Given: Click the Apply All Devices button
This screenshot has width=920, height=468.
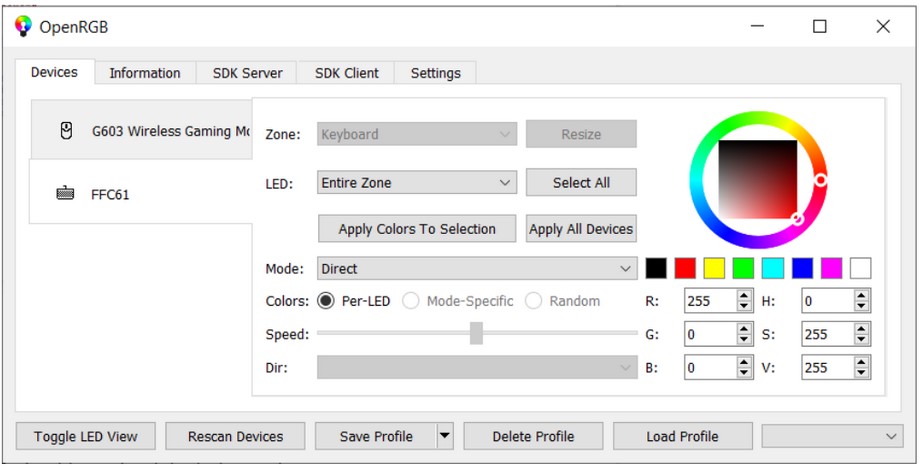Looking at the screenshot, I should click(581, 229).
